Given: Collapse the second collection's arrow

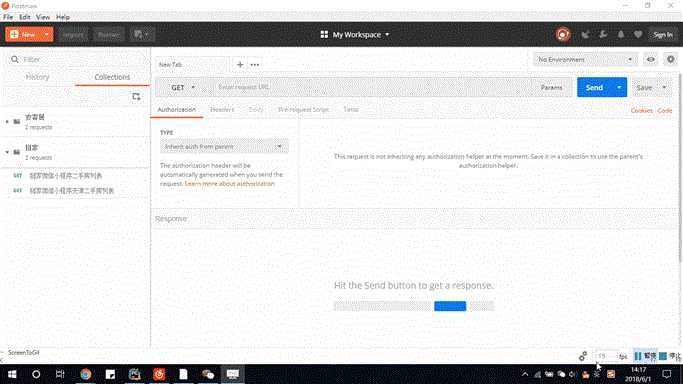Looking at the screenshot, I should tap(7, 152).
